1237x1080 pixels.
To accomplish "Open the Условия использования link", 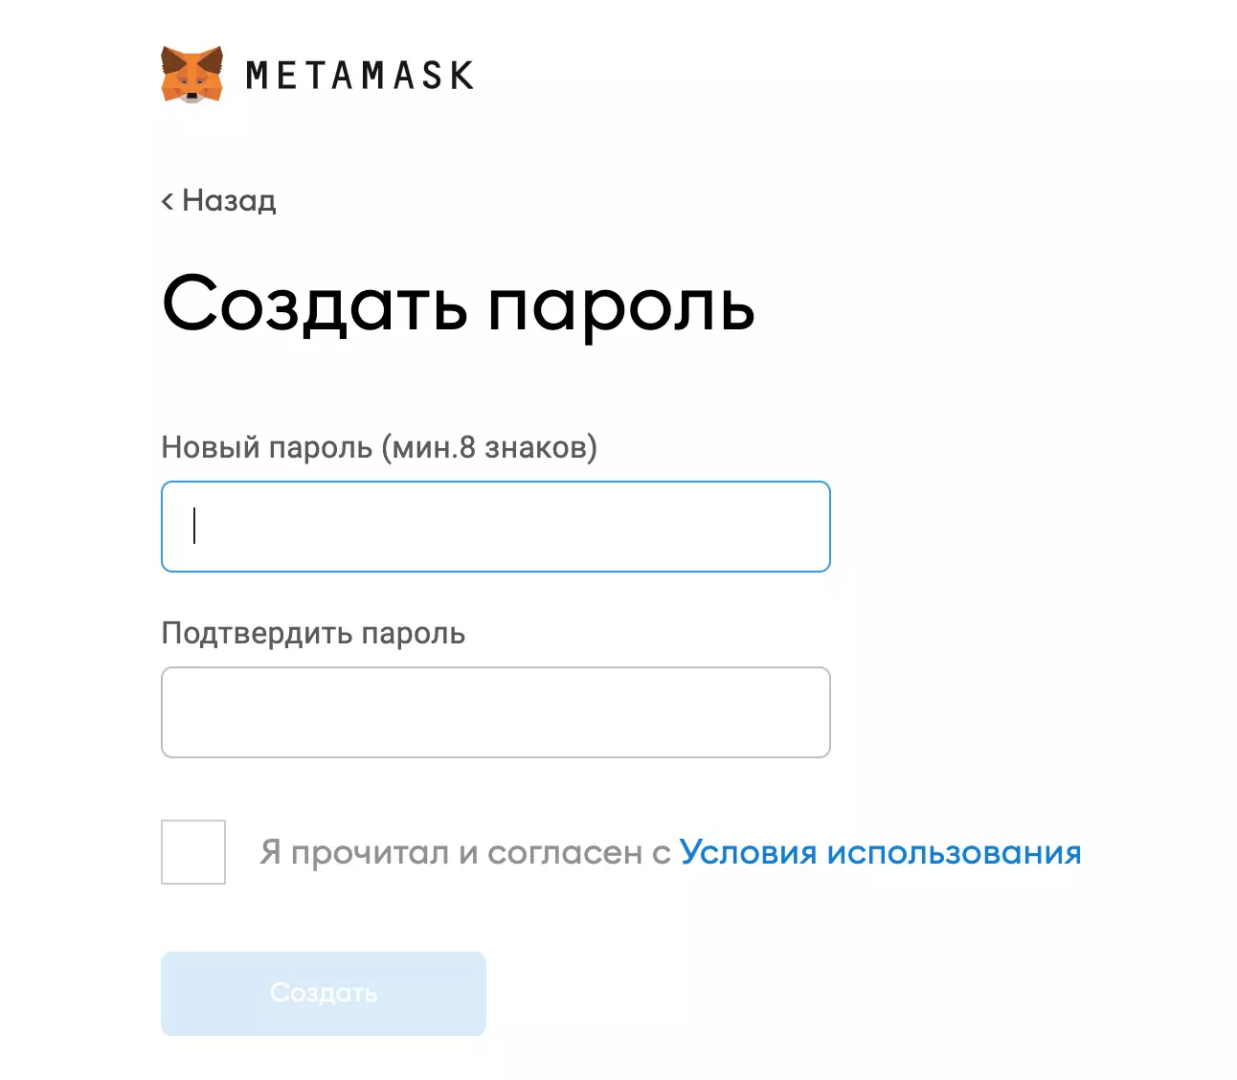I will coord(880,853).
